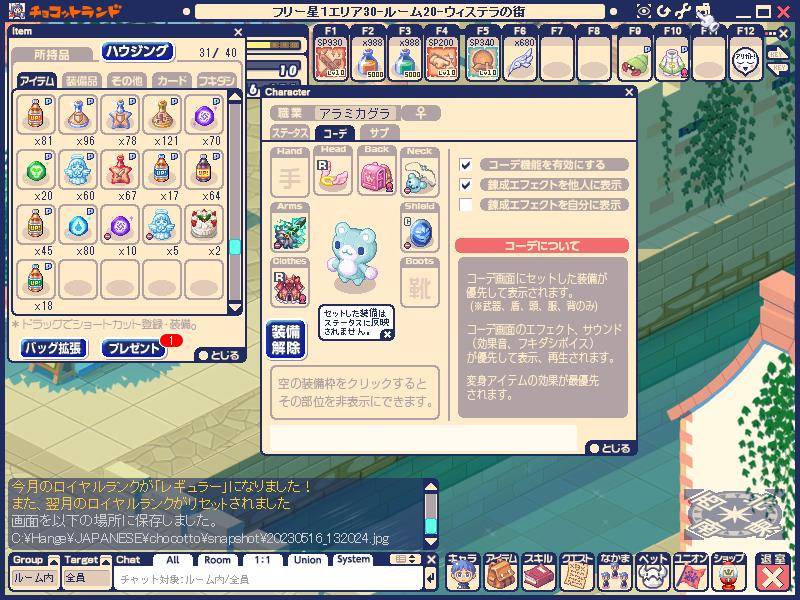Use the F12 speech bubble emote
The image size is (800, 600).
point(745,59)
